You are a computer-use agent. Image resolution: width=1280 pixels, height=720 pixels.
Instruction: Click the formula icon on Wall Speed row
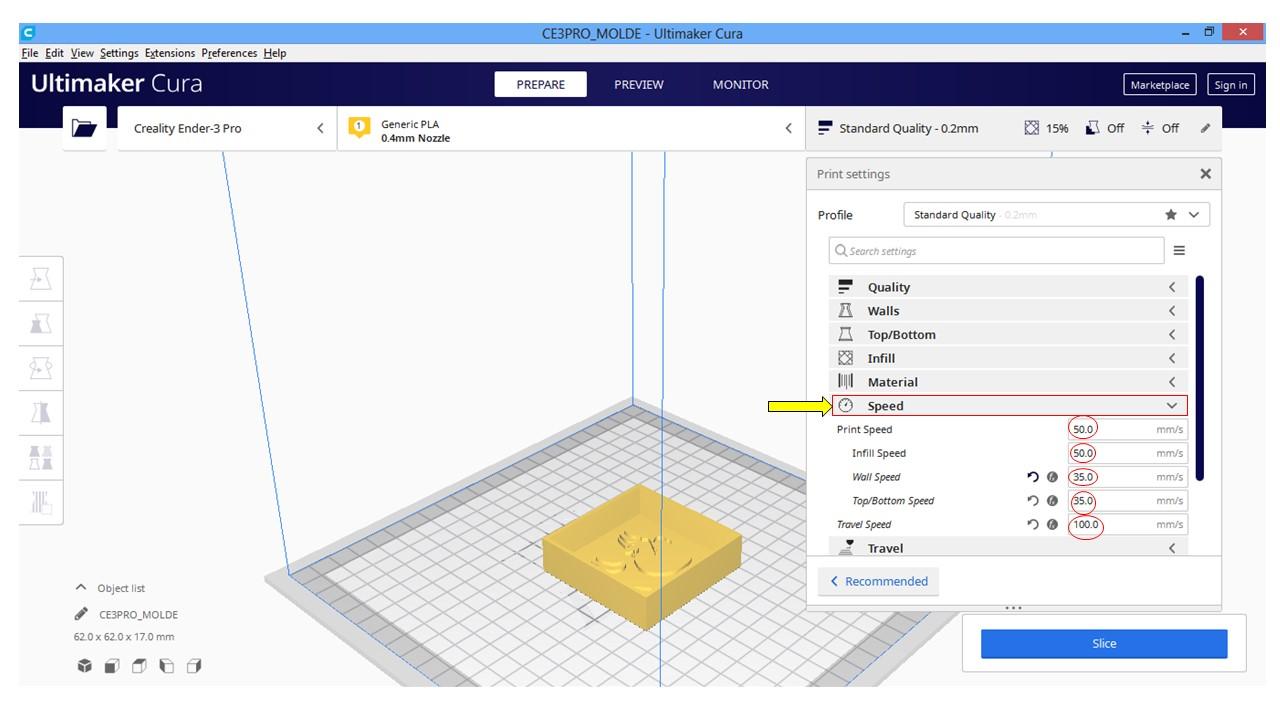click(1052, 477)
